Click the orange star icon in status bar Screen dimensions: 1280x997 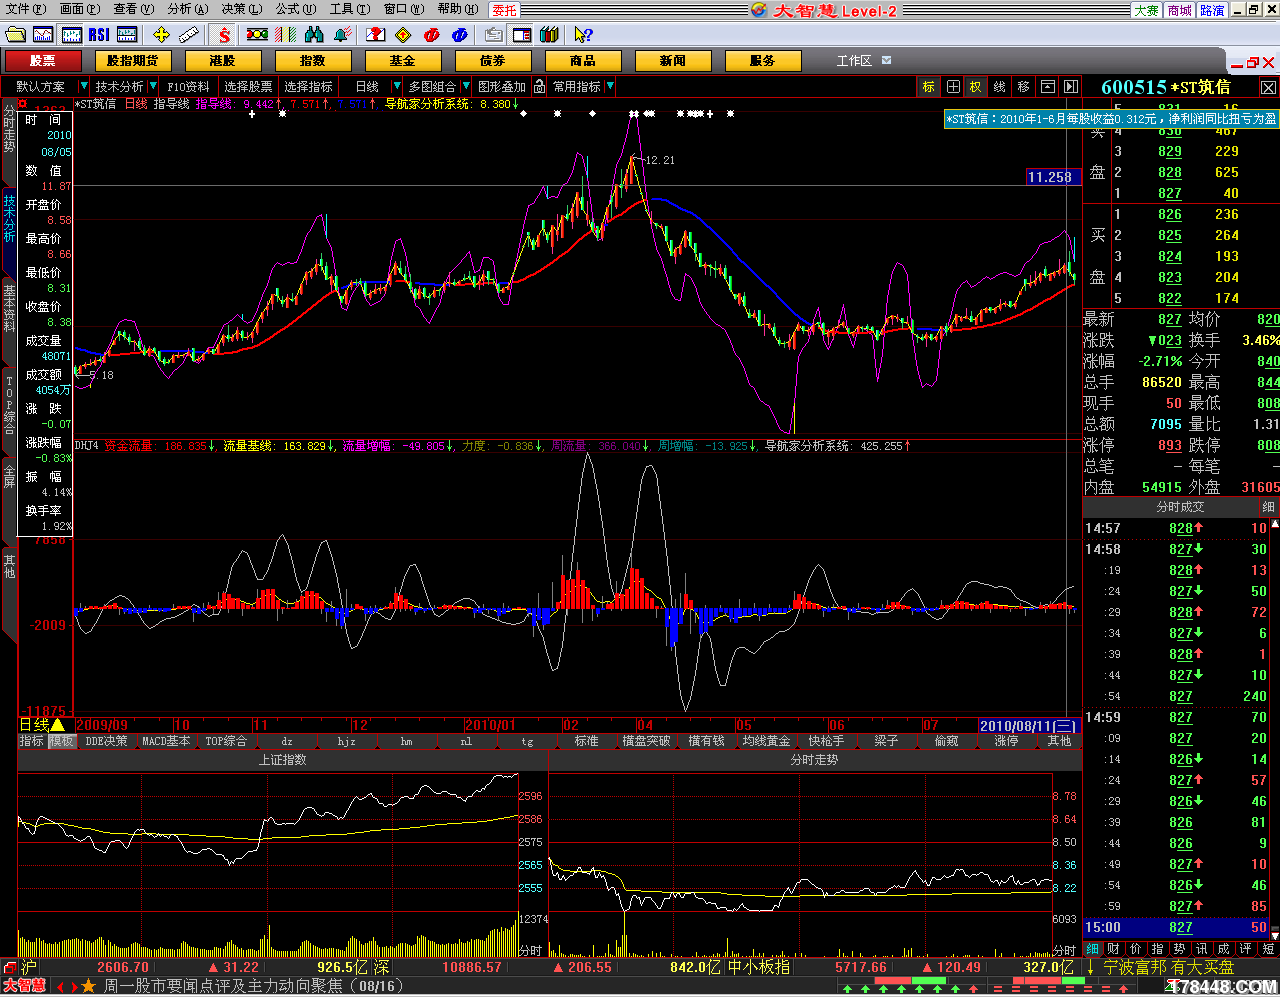(x=88, y=986)
